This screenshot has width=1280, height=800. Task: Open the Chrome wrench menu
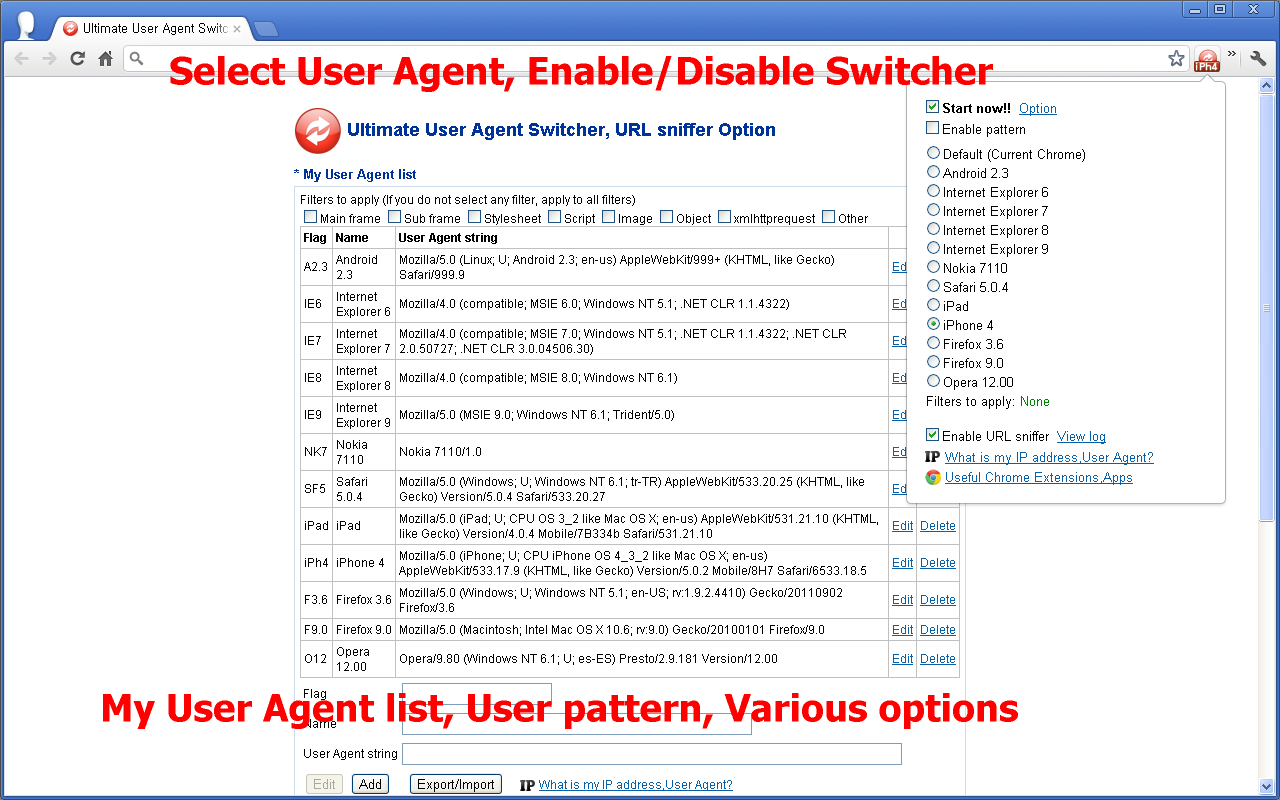click(x=1257, y=59)
